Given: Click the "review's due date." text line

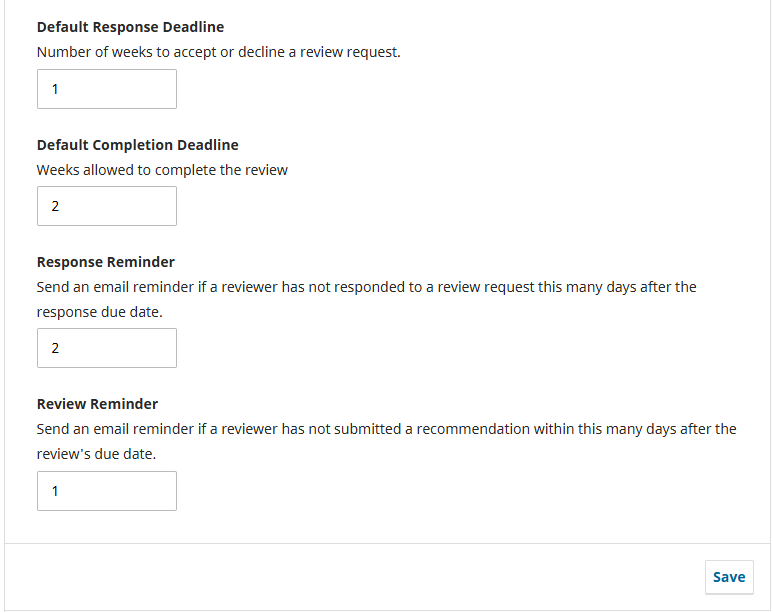Looking at the screenshot, I should [96, 453].
